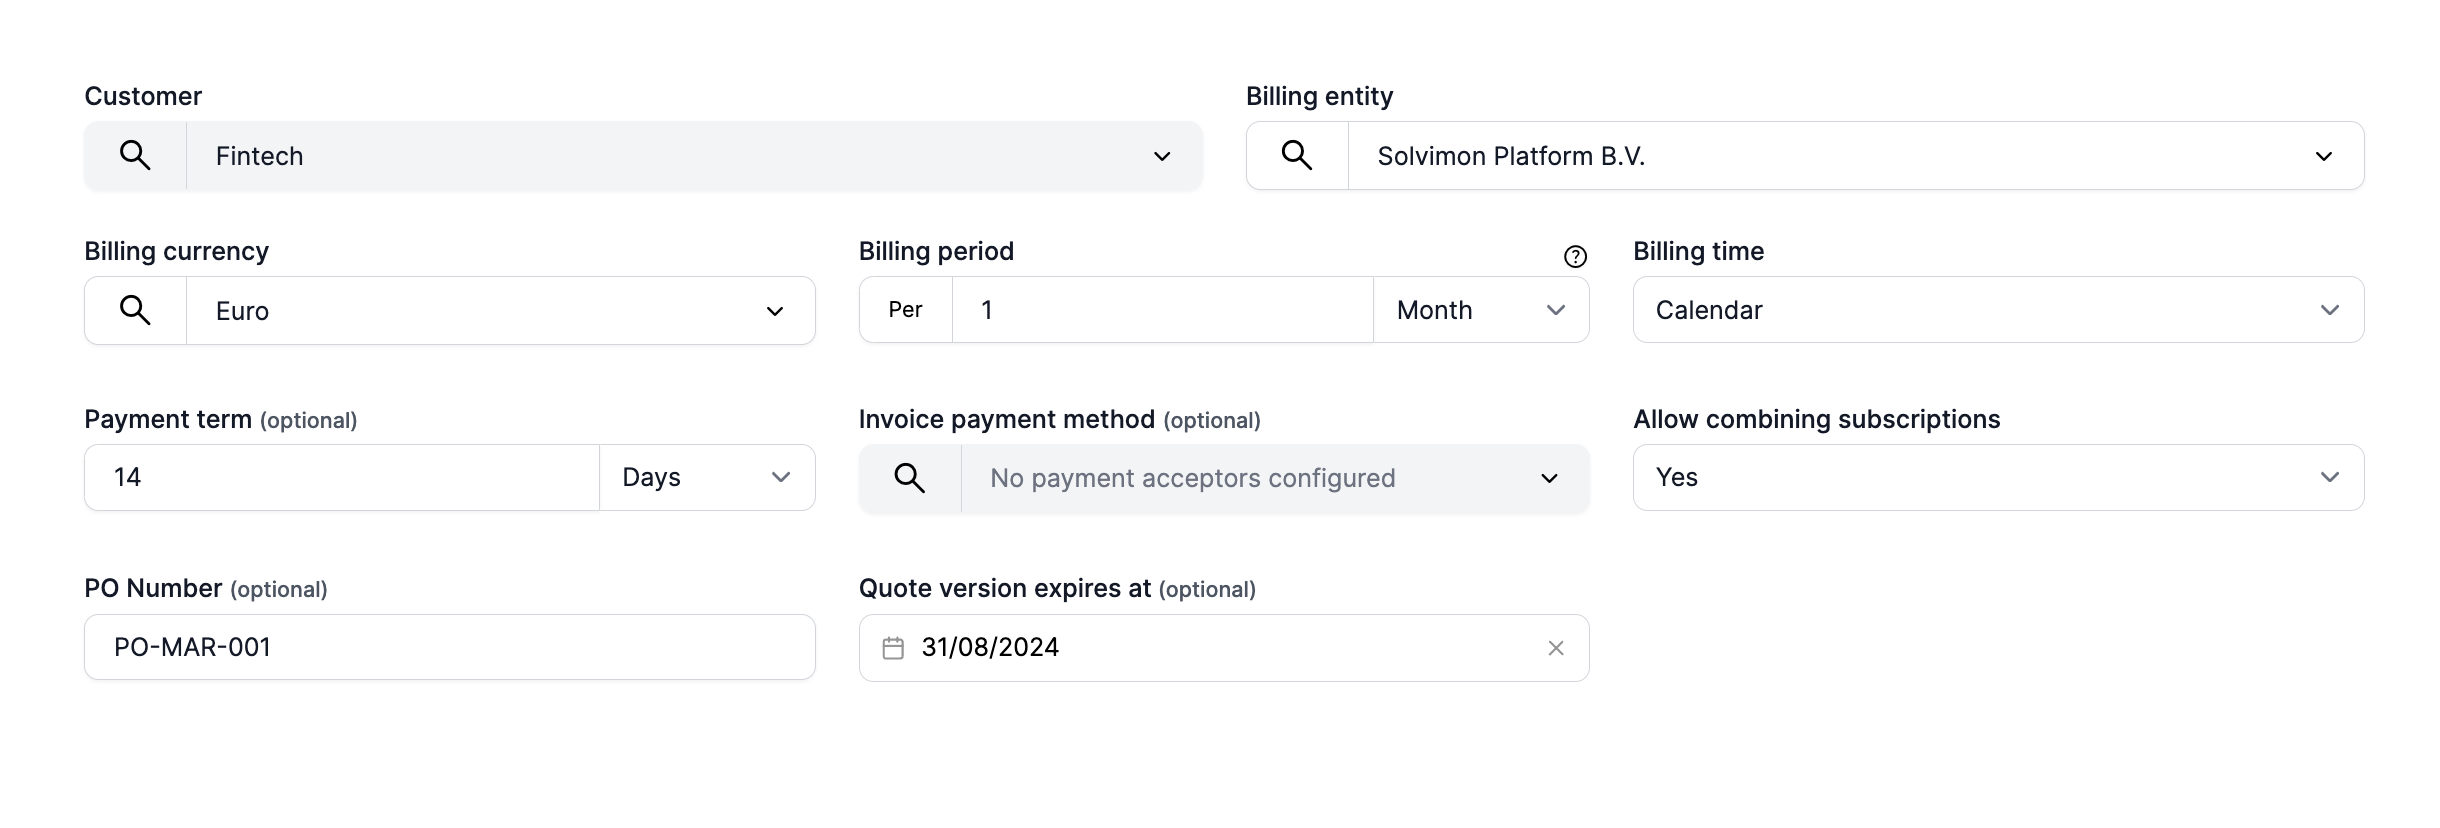Click the Billing period help icon
2440x828 pixels.
point(1575,257)
